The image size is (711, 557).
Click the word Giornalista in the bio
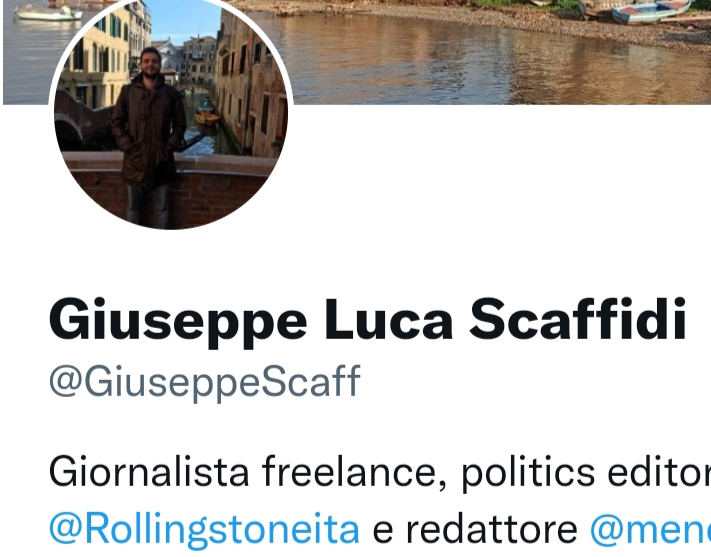(149, 472)
